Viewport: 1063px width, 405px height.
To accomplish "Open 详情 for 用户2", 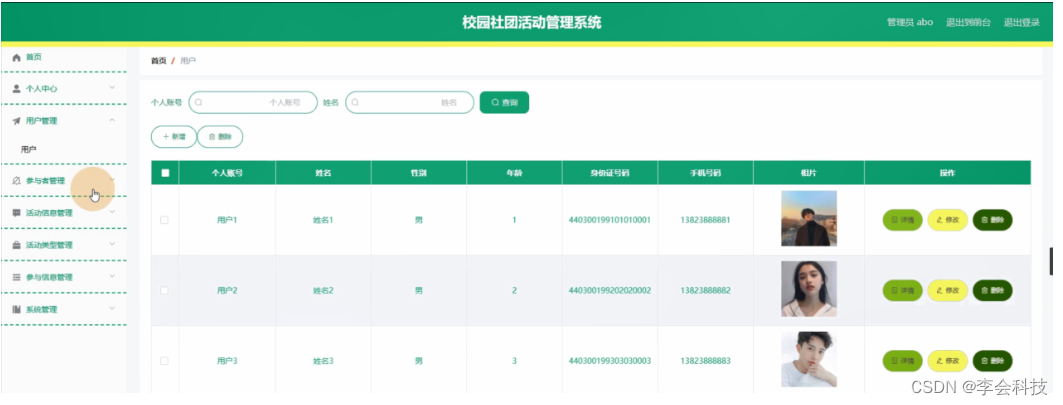I will click(902, 290).
